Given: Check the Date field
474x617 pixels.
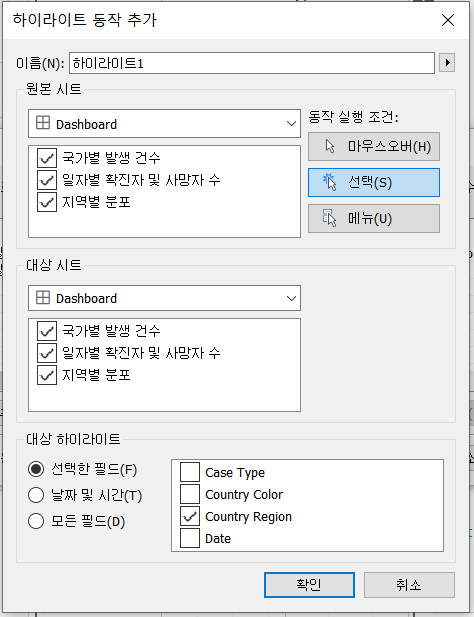Looking at the screenshot, I should click(190, 538).
